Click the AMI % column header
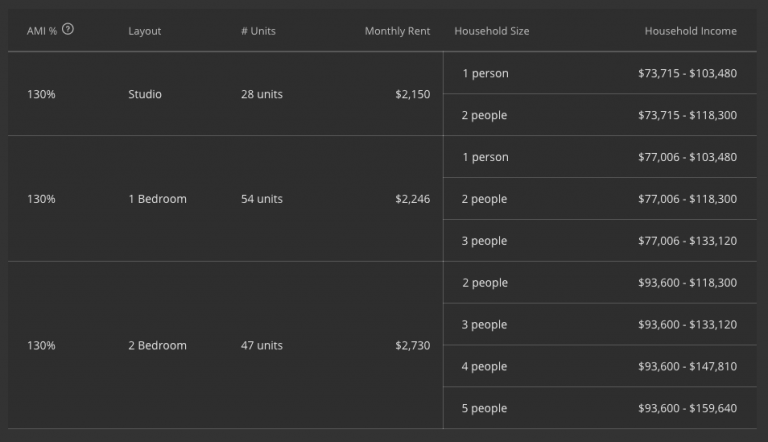Image resolution: width=768 pixels, height=442 pixels. click(x=41, y=31)
